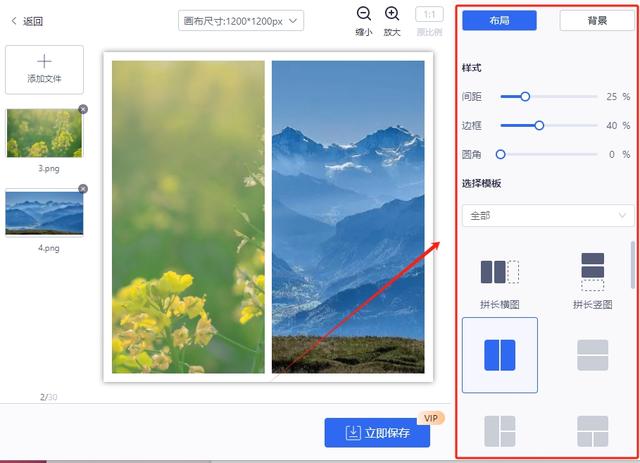Click the 放大 zoom in label
Viewport: 640px width, 463px height.
(392, 32)
